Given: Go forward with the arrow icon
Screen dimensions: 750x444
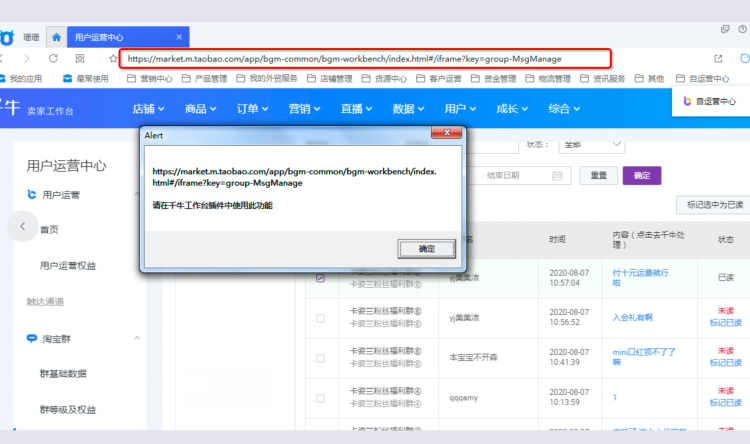Looking at the screenshot, I should (26, 58).
